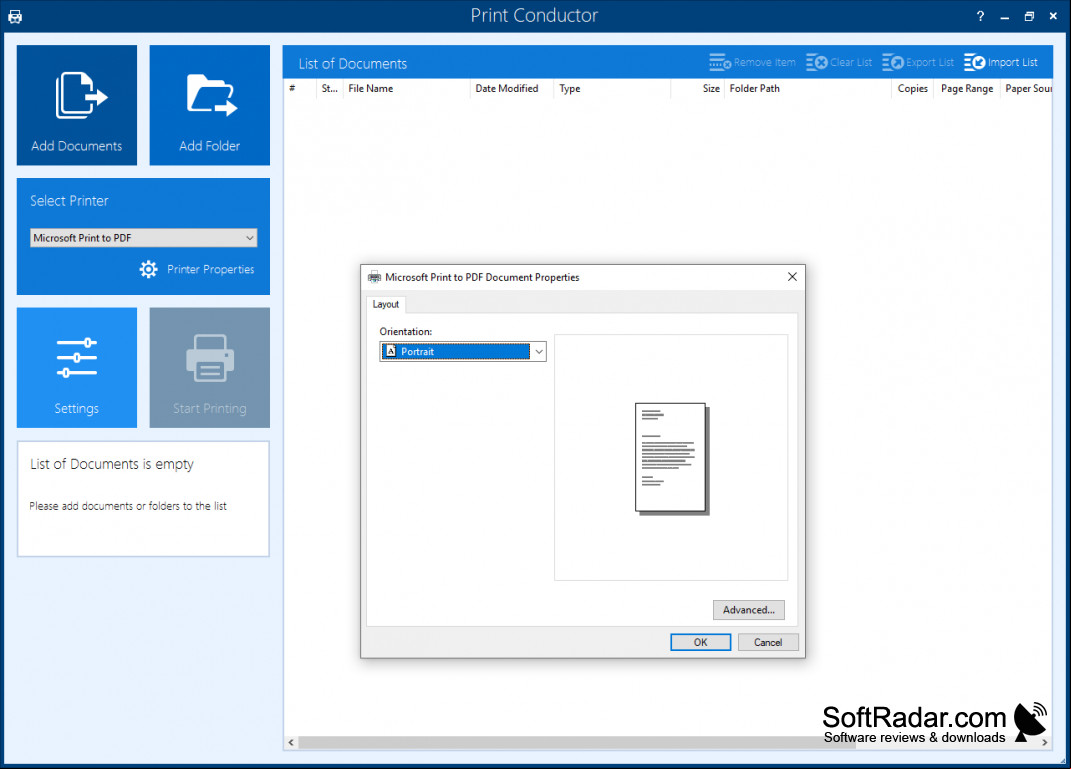1071x769 pixels.
Task: Restore down the Print Conductor window
Action: pos(1029,16)
